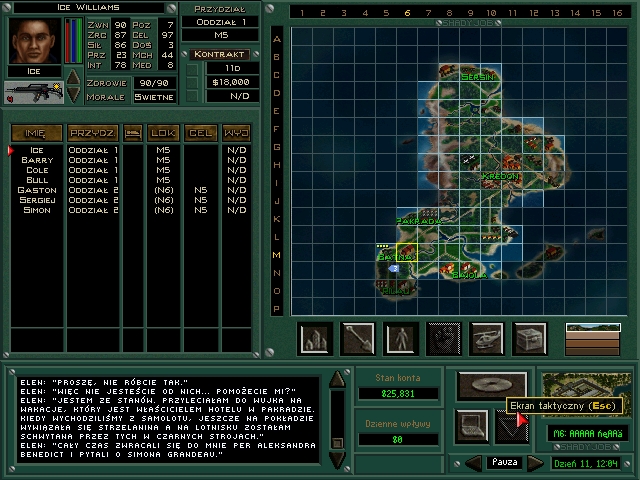The width and height of the screenshot is (640, 480).
Task: Sort mercs by sleep bed icon column
Action: tap(132, 132)
